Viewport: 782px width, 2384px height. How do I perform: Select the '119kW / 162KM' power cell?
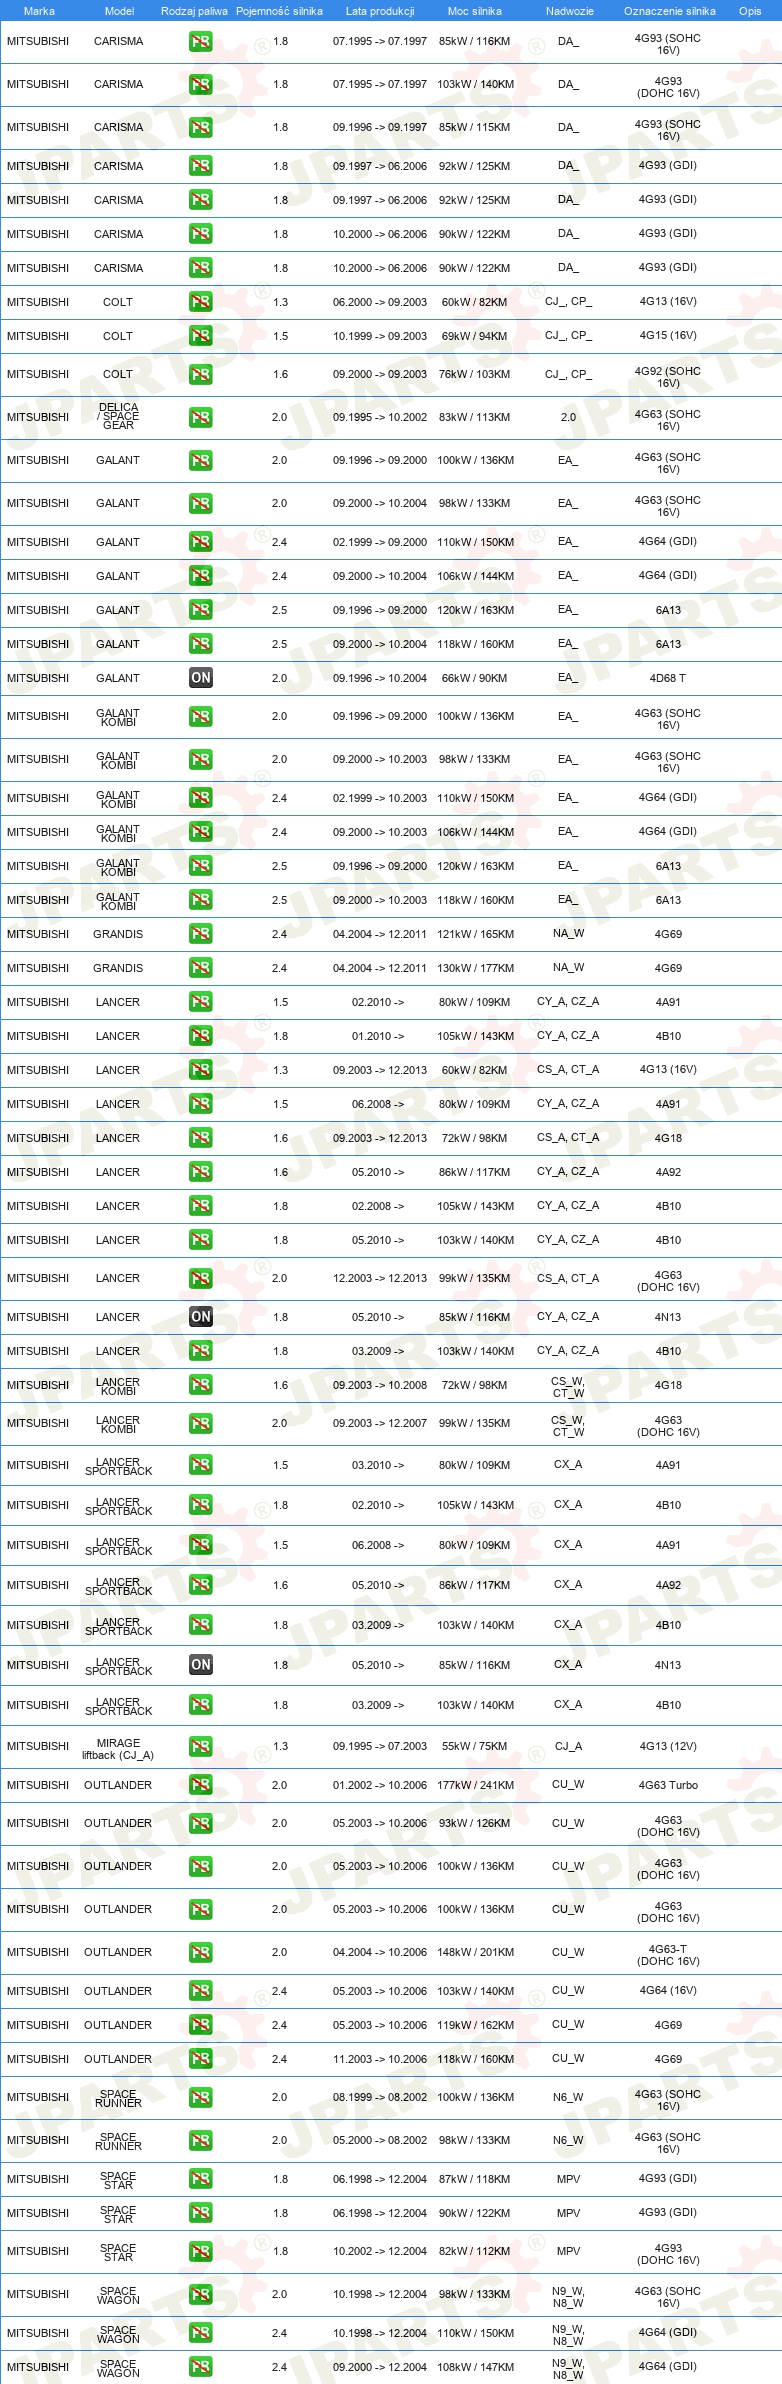(475, 2025)
